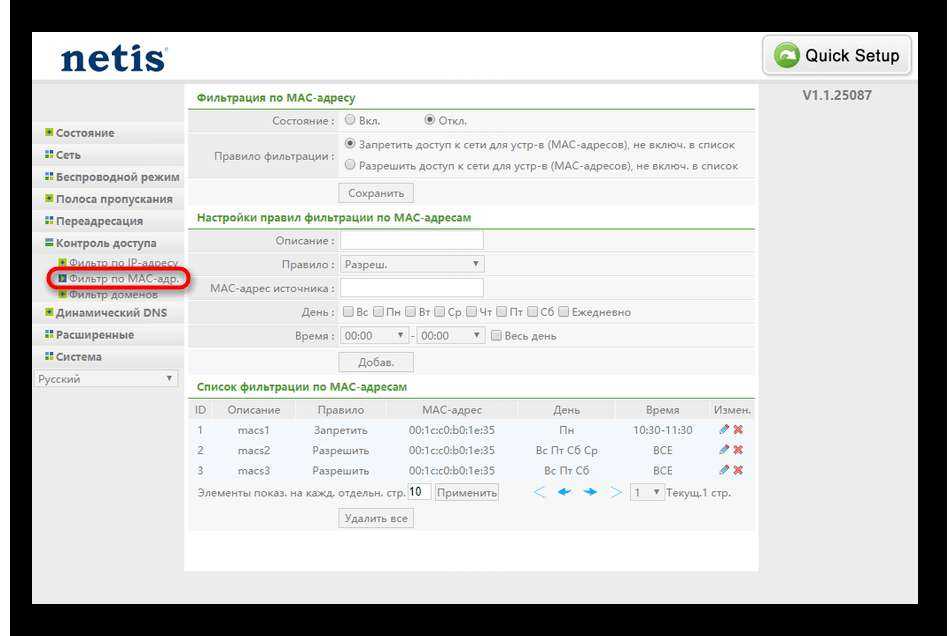Screen dimensions: 950x636
Task: Collapse the Контроль доступа section
Action: [106, 243]
